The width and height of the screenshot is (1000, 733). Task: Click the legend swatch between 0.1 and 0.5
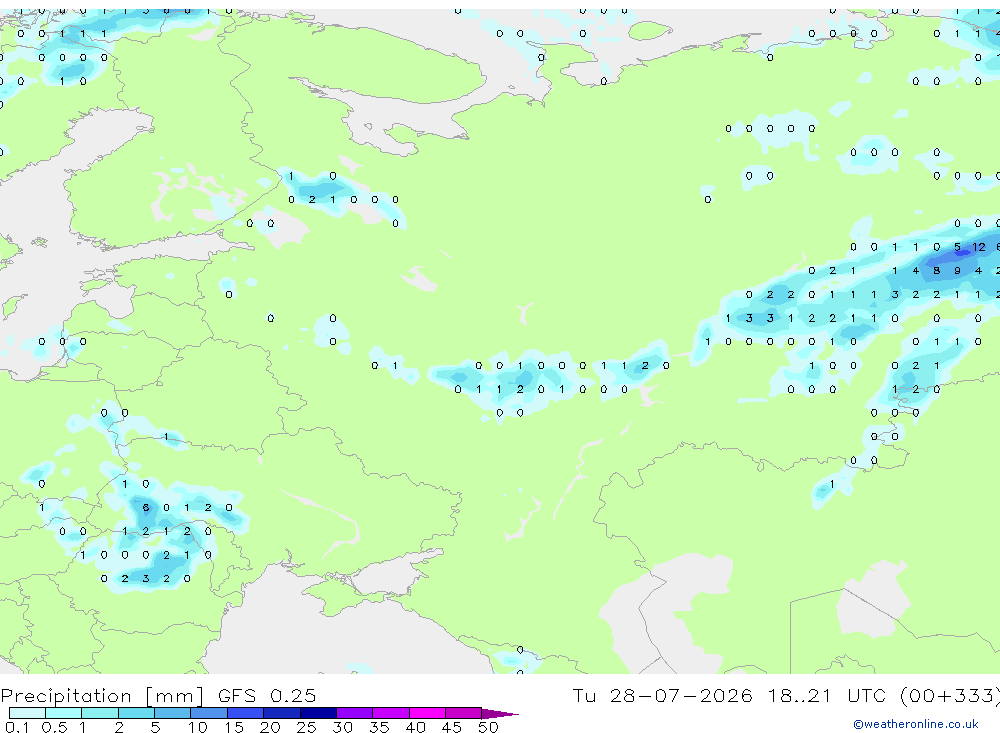[x=27, y=713]
